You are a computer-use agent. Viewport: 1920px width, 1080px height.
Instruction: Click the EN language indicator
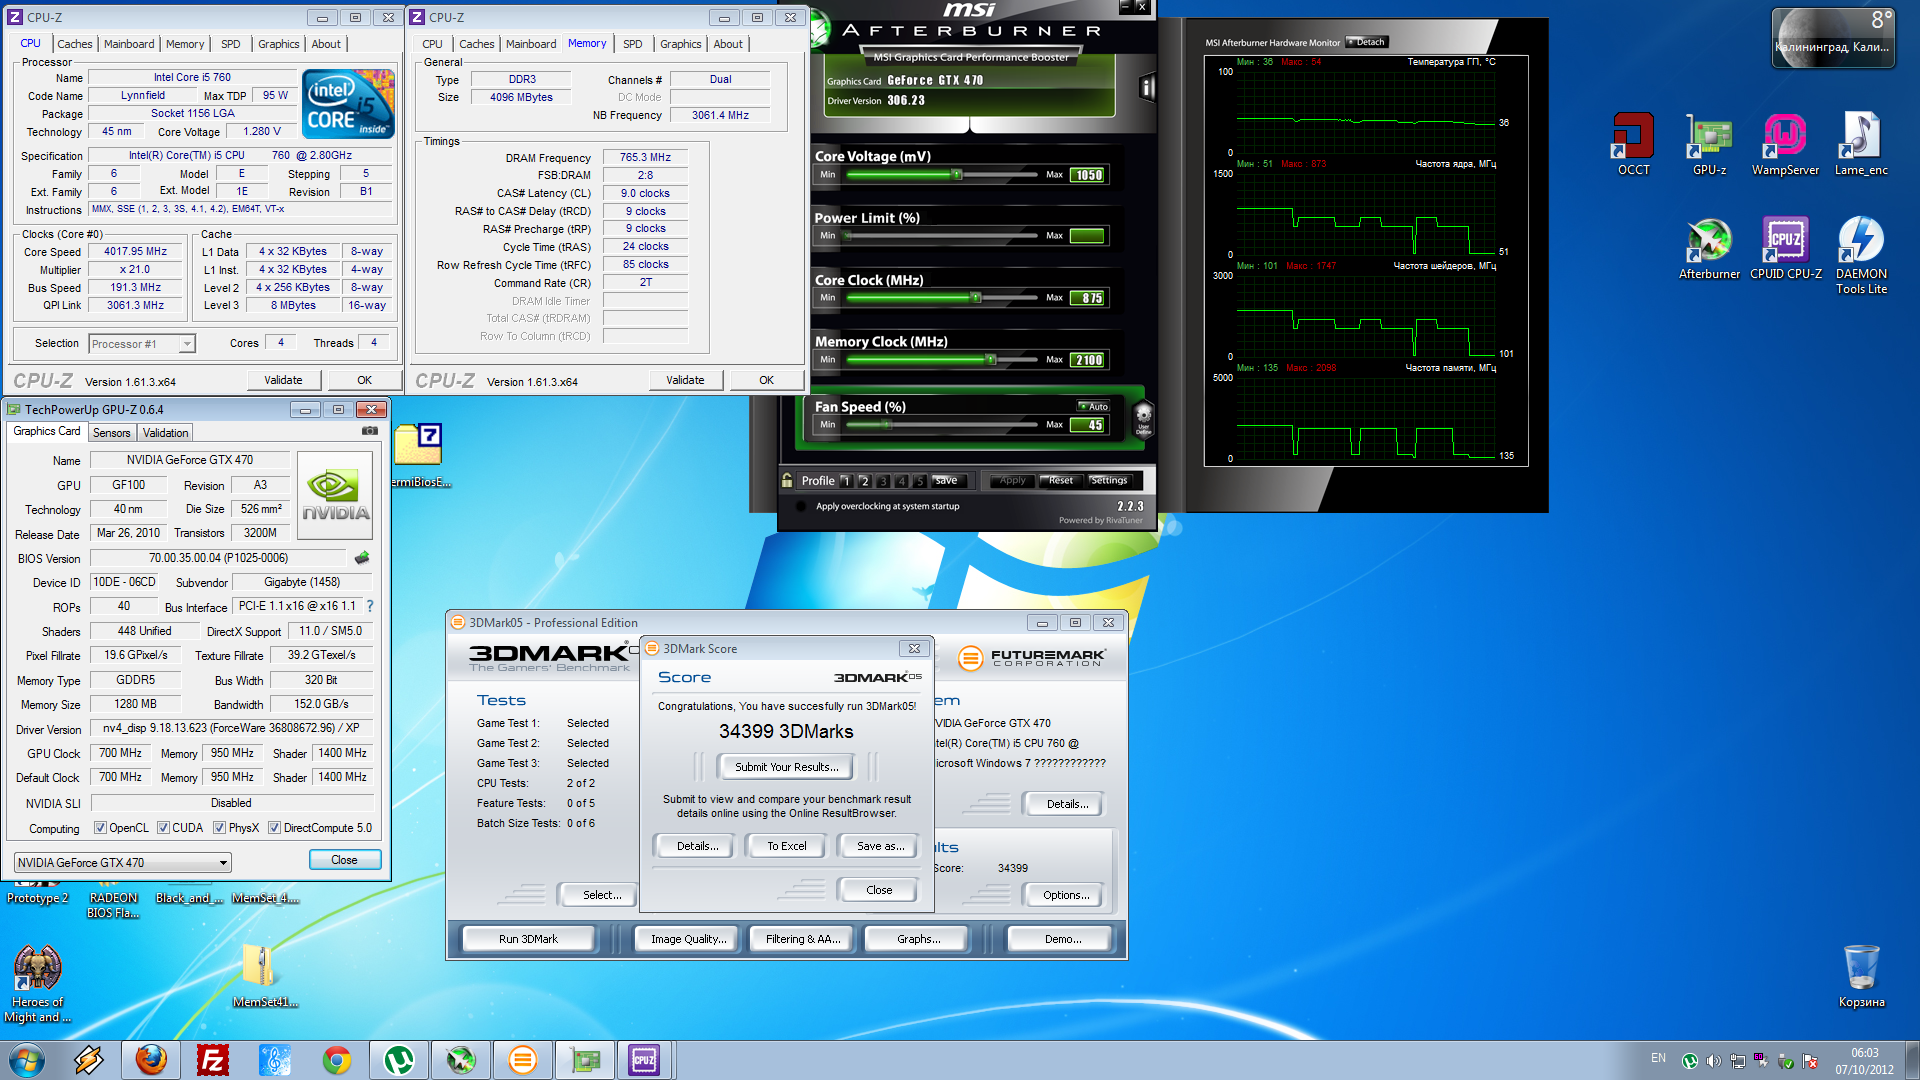pyautogui.click(x=1658, y=1058)
